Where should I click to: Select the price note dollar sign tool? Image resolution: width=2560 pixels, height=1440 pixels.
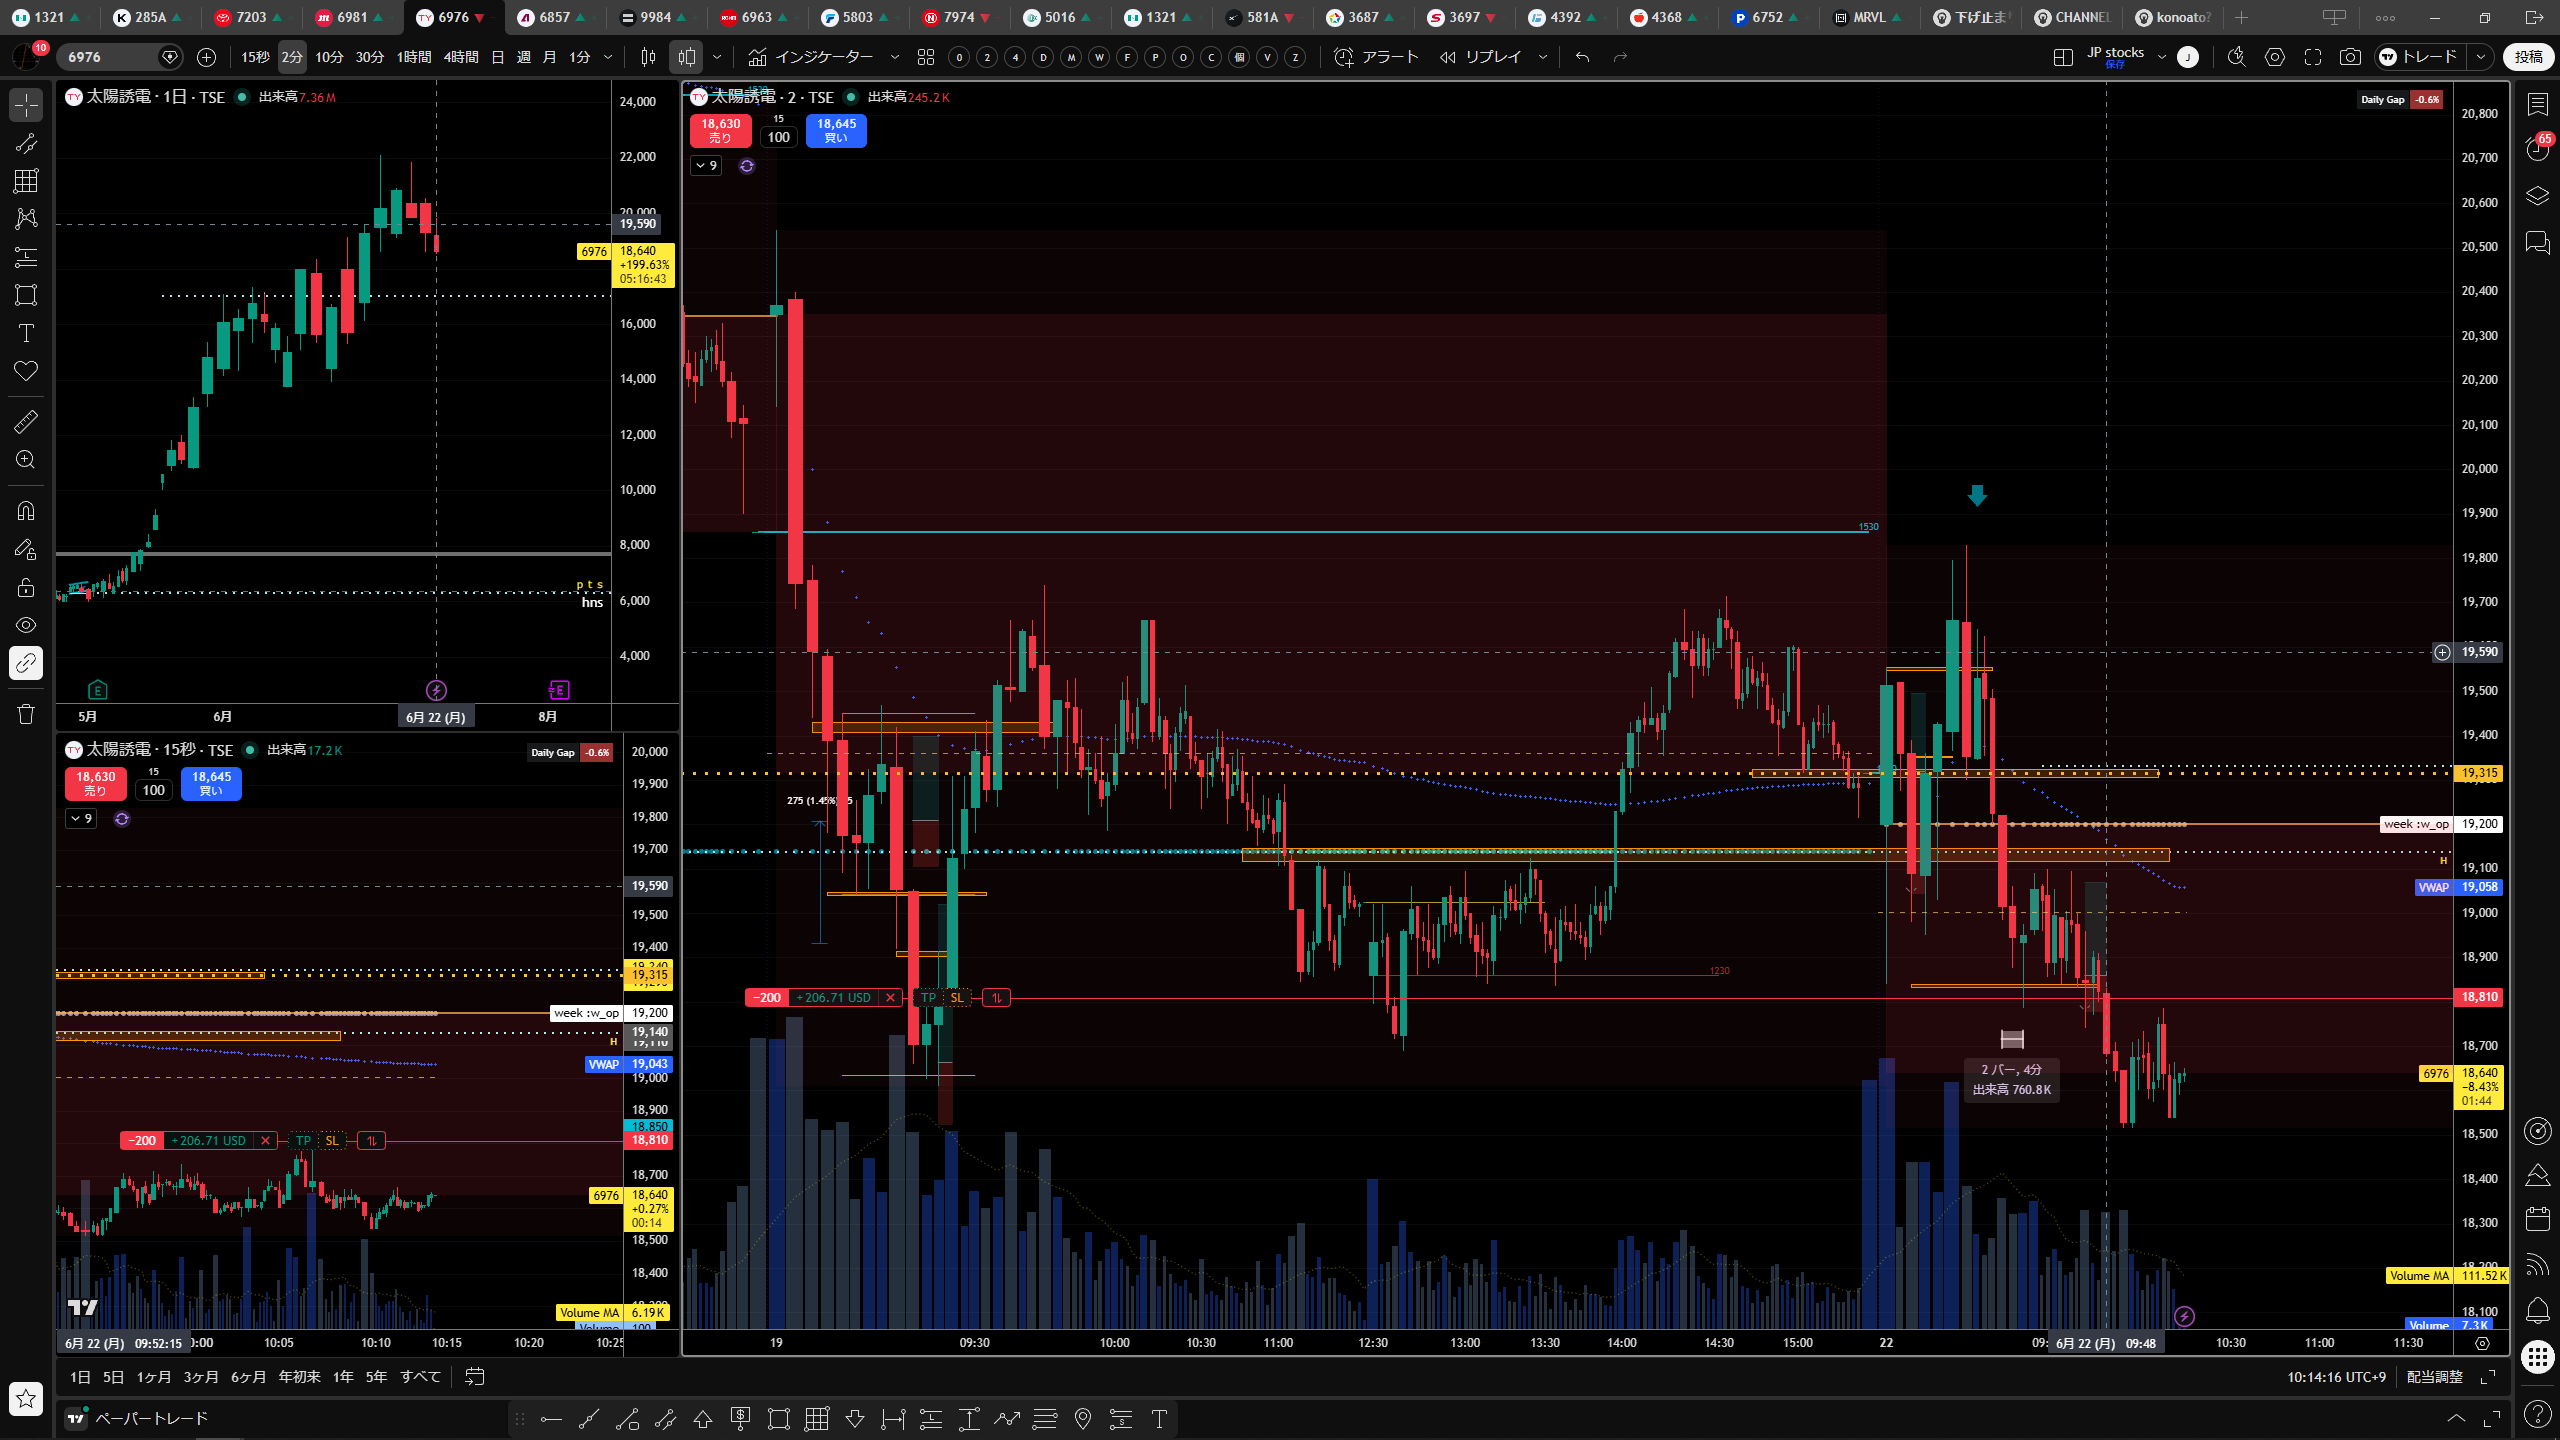click(x=741, y=1418)
